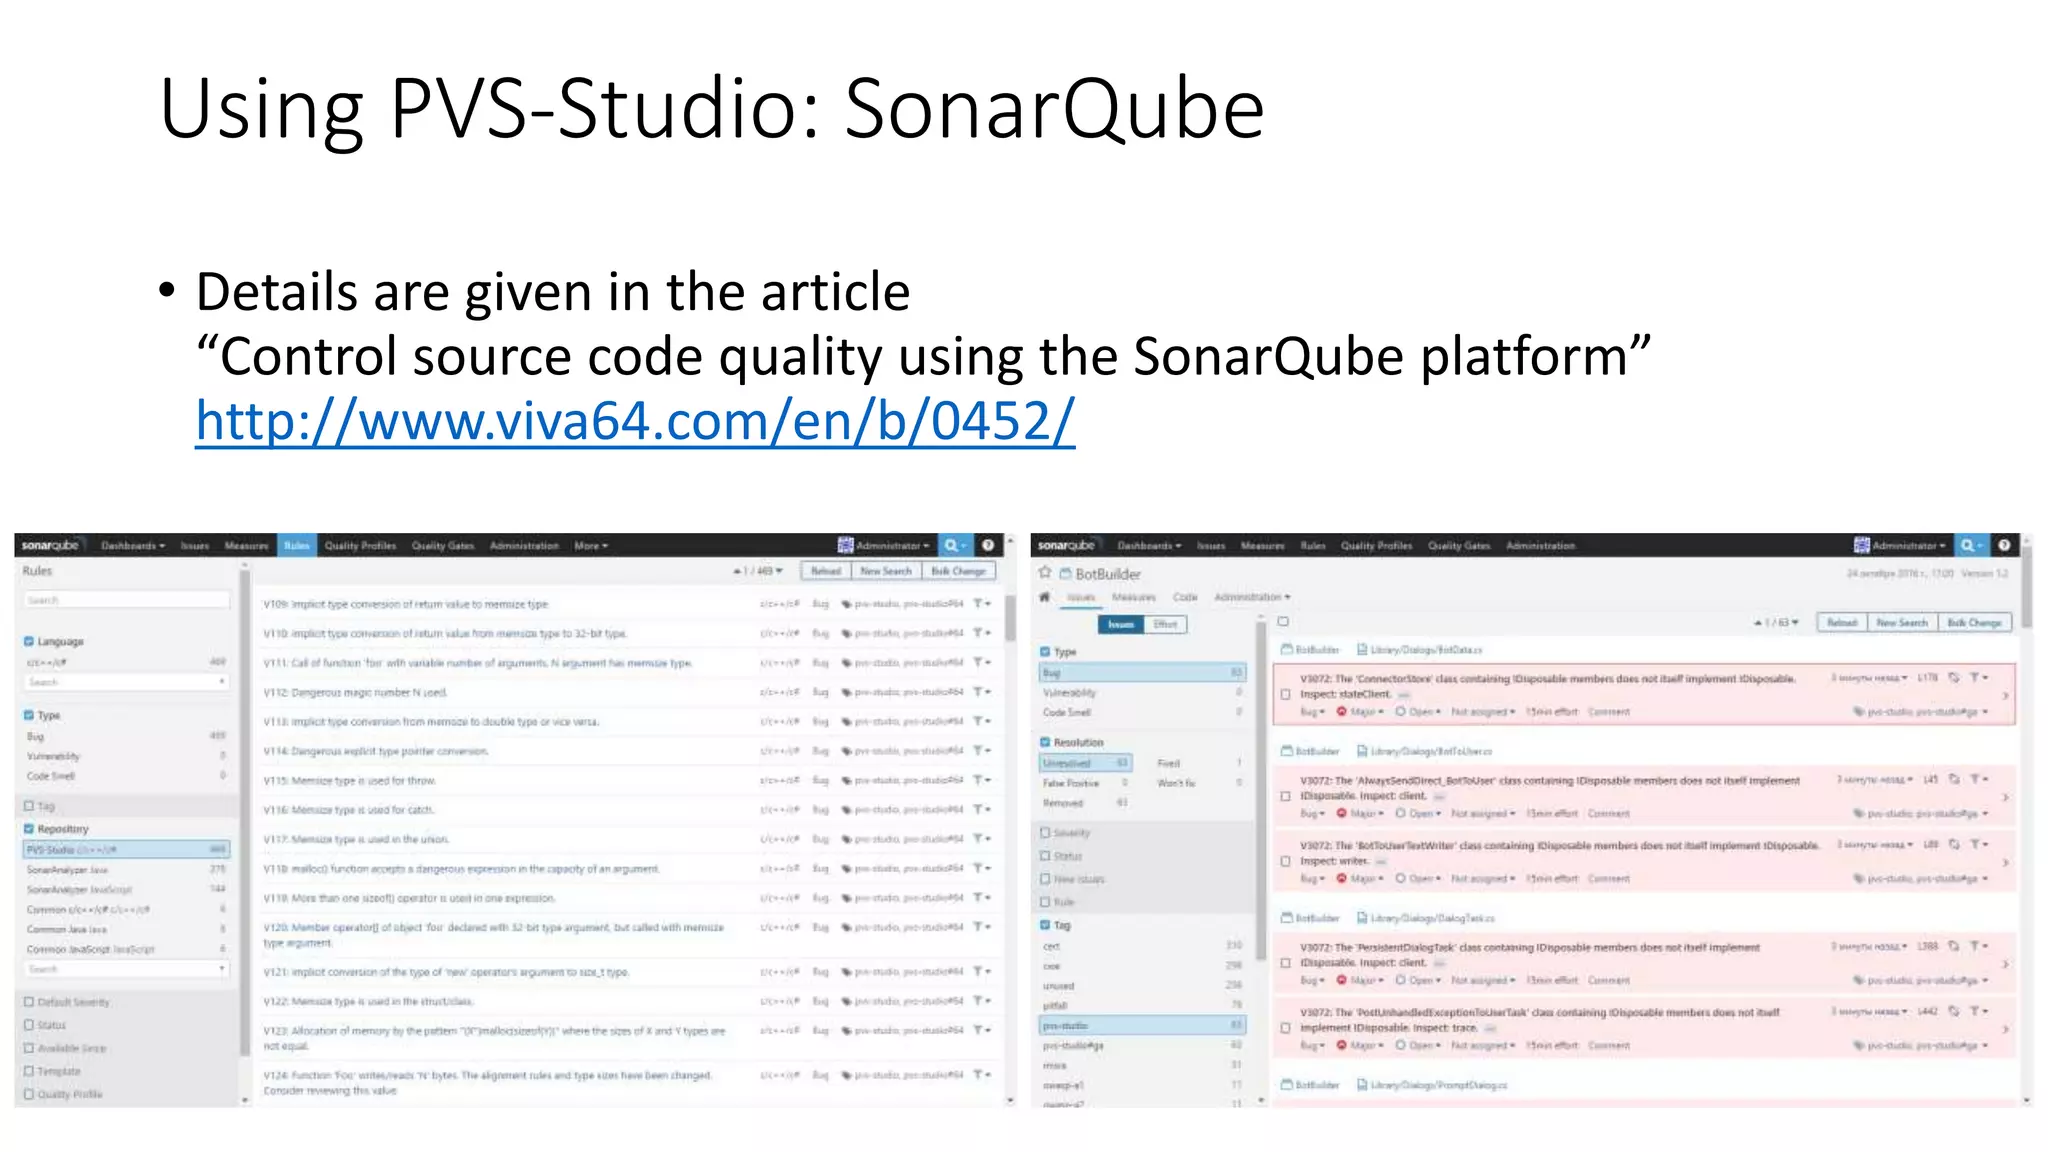Screen dimensions: 2048x1152
Task: Click help question-mark icon in right SonarQube header
Action: (x=2004, y=545)
